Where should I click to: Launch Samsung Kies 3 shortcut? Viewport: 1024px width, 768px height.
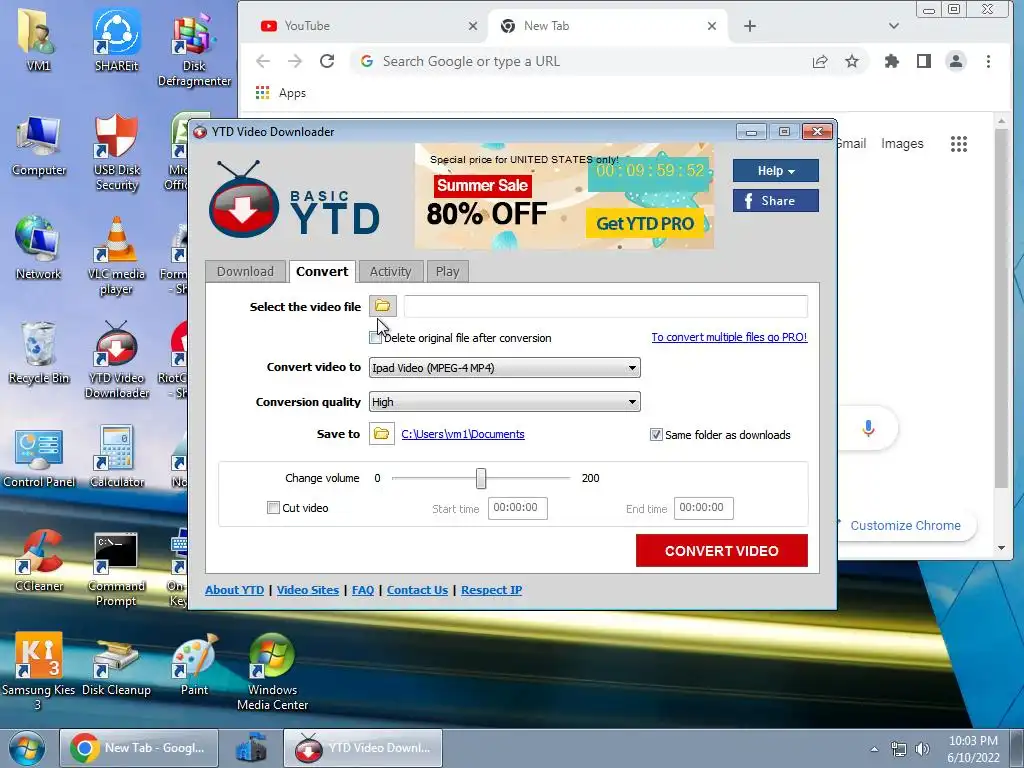[38, 671]
